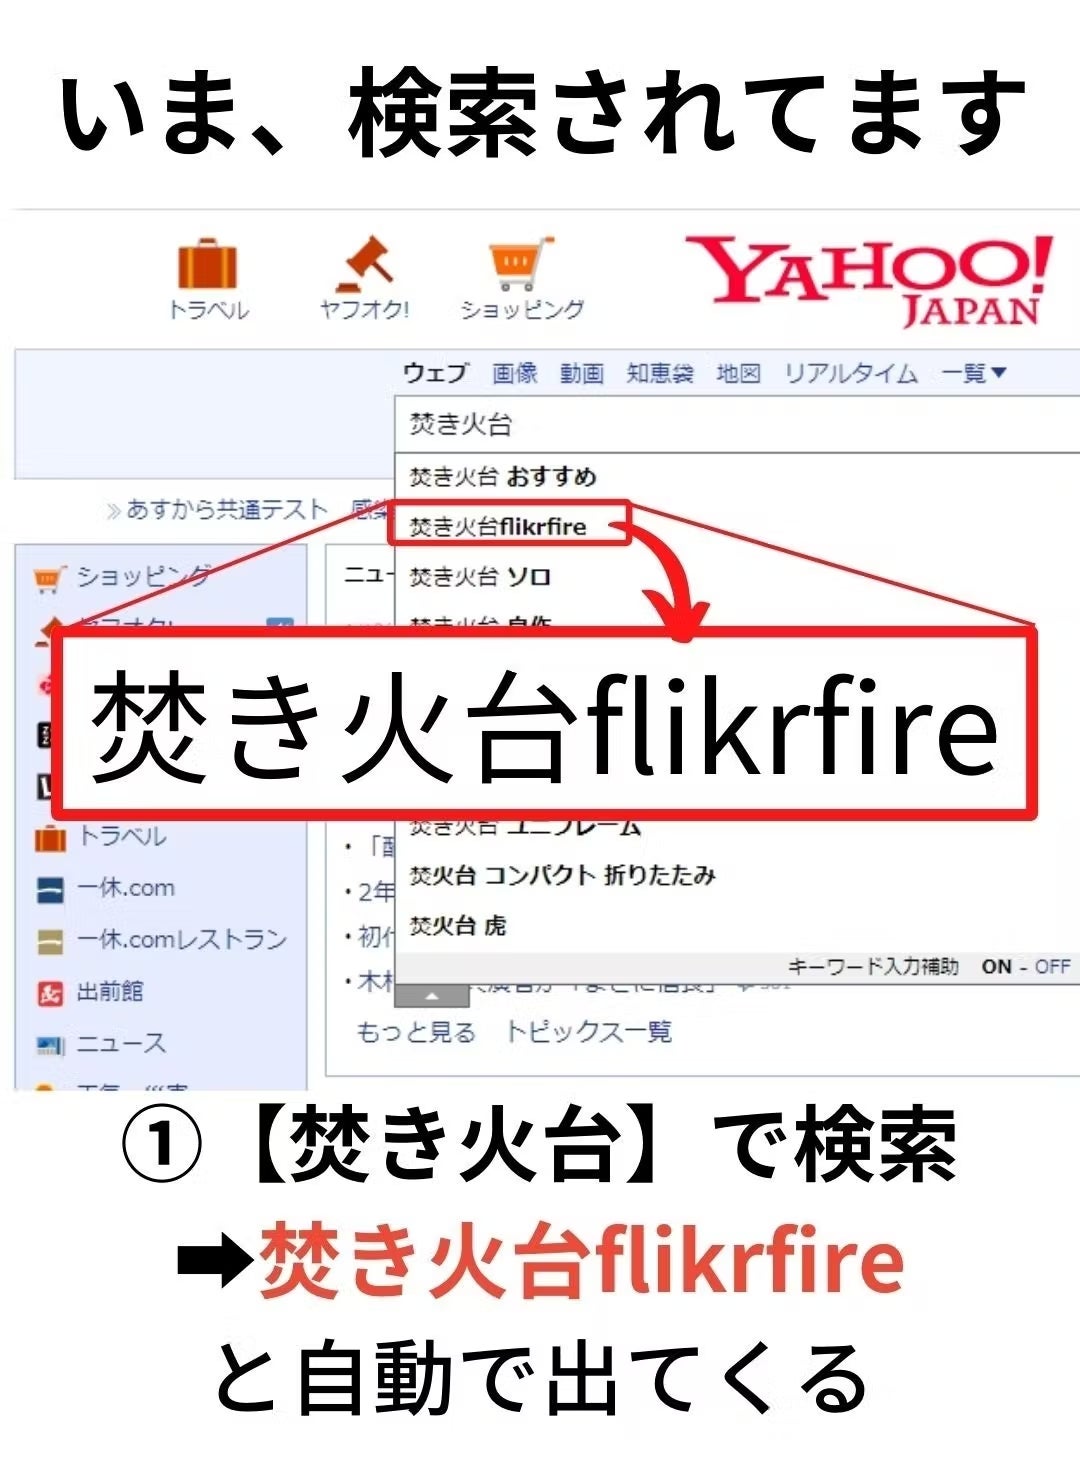Open the もっと見る link

pyautogui.click(x=416, y=1032)
